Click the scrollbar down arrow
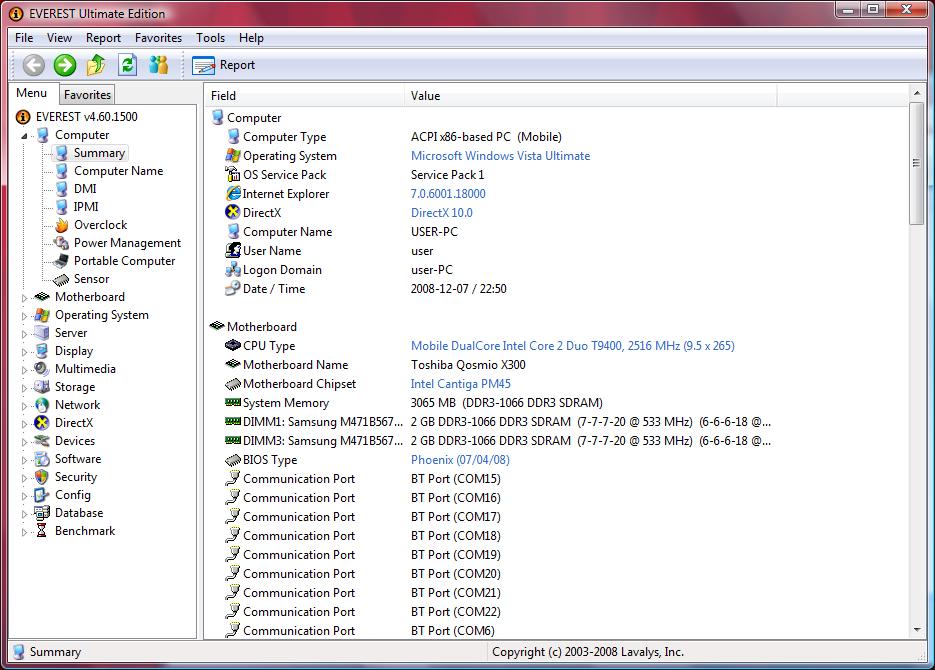The height and width of the screenshot is (670, 935). point(916,630)
